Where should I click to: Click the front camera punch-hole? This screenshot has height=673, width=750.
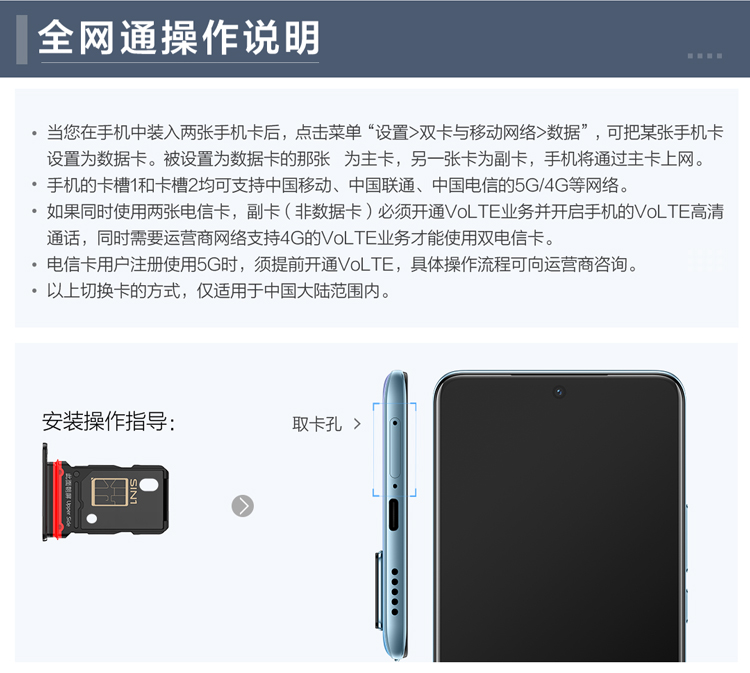coord(559,392)
